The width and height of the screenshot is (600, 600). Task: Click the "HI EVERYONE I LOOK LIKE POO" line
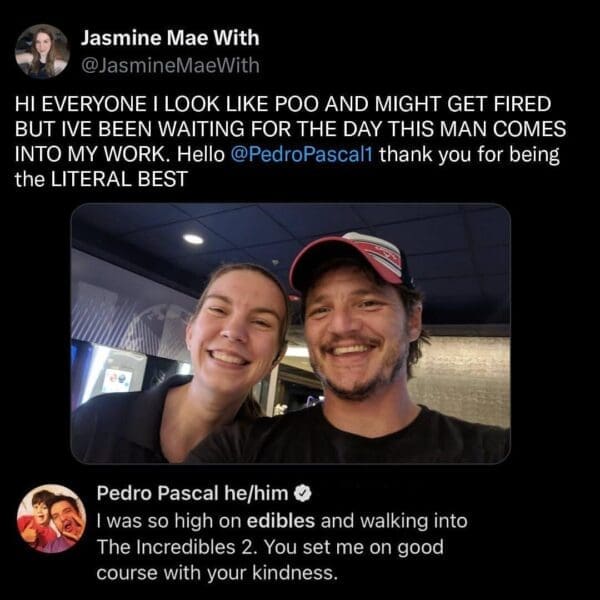tap(166, 104)
